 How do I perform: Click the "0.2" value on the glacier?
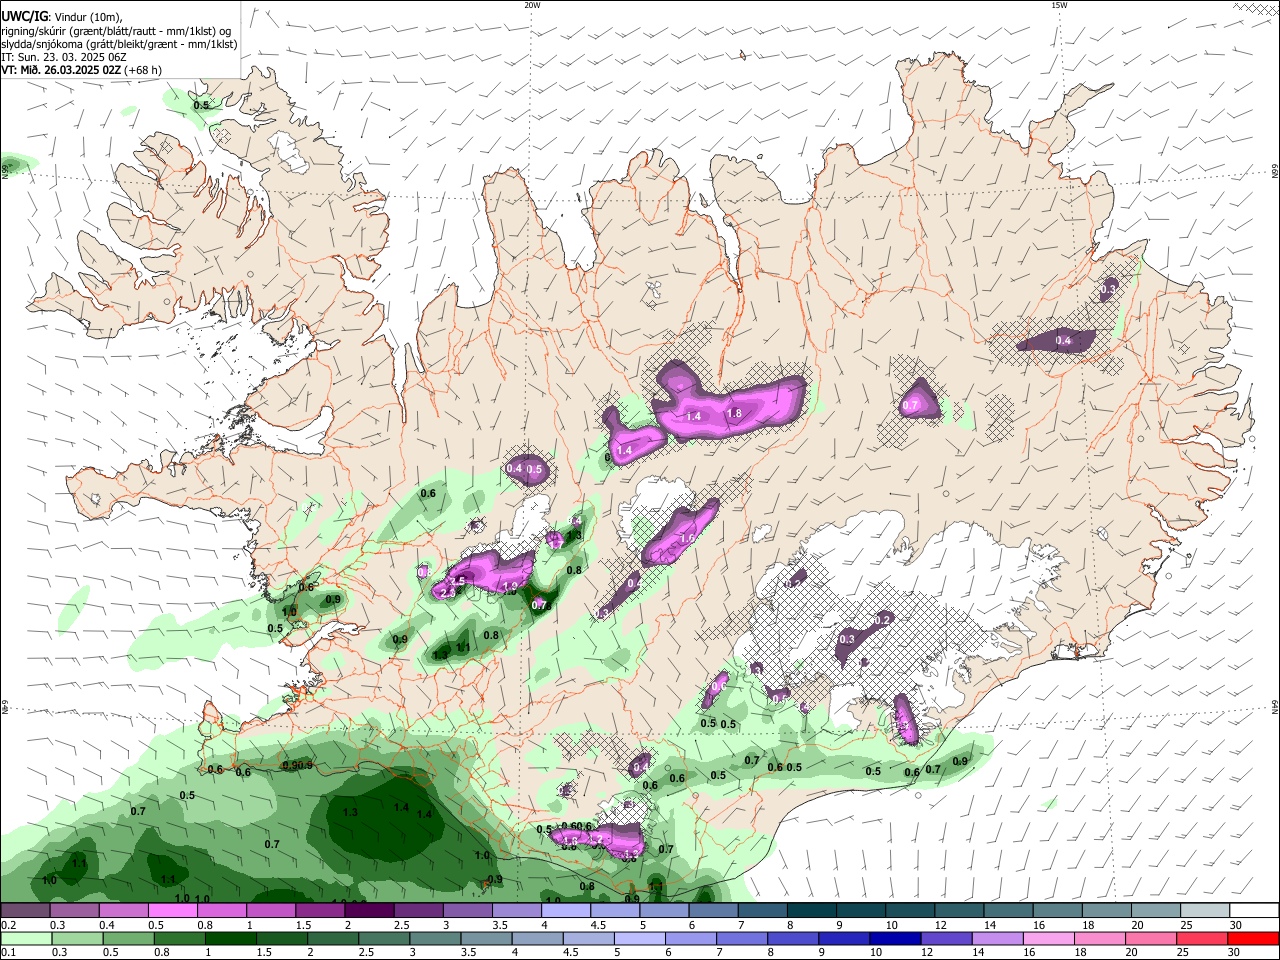[x=882, y=620]
